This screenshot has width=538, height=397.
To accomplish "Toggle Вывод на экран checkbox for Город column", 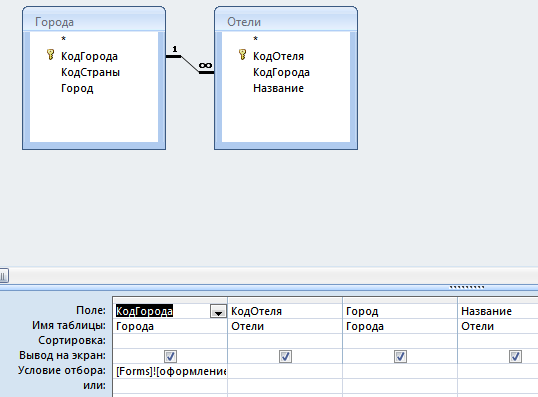I will 400,357.
